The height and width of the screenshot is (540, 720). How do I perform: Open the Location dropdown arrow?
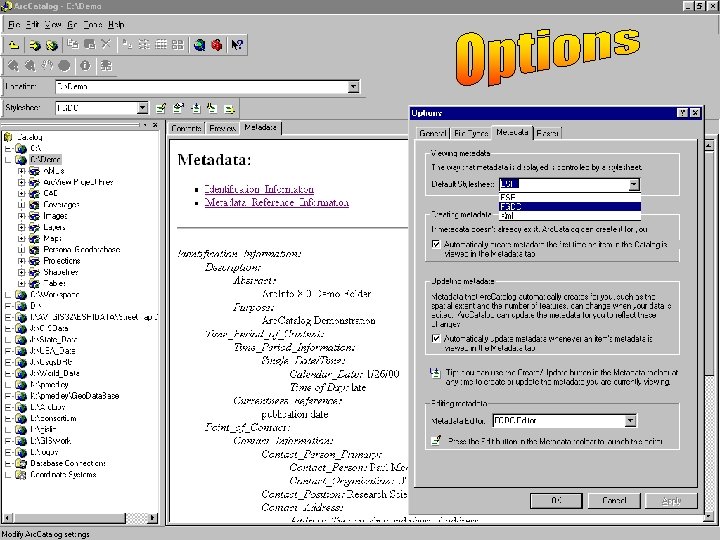pos(353,87)
